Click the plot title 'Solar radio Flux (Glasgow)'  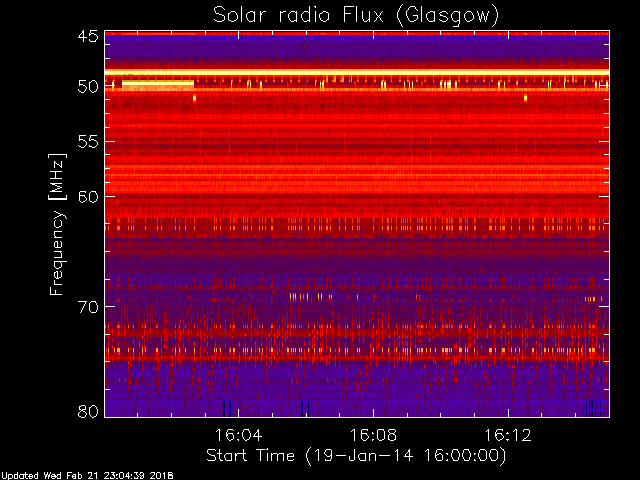tap(356, 16)
